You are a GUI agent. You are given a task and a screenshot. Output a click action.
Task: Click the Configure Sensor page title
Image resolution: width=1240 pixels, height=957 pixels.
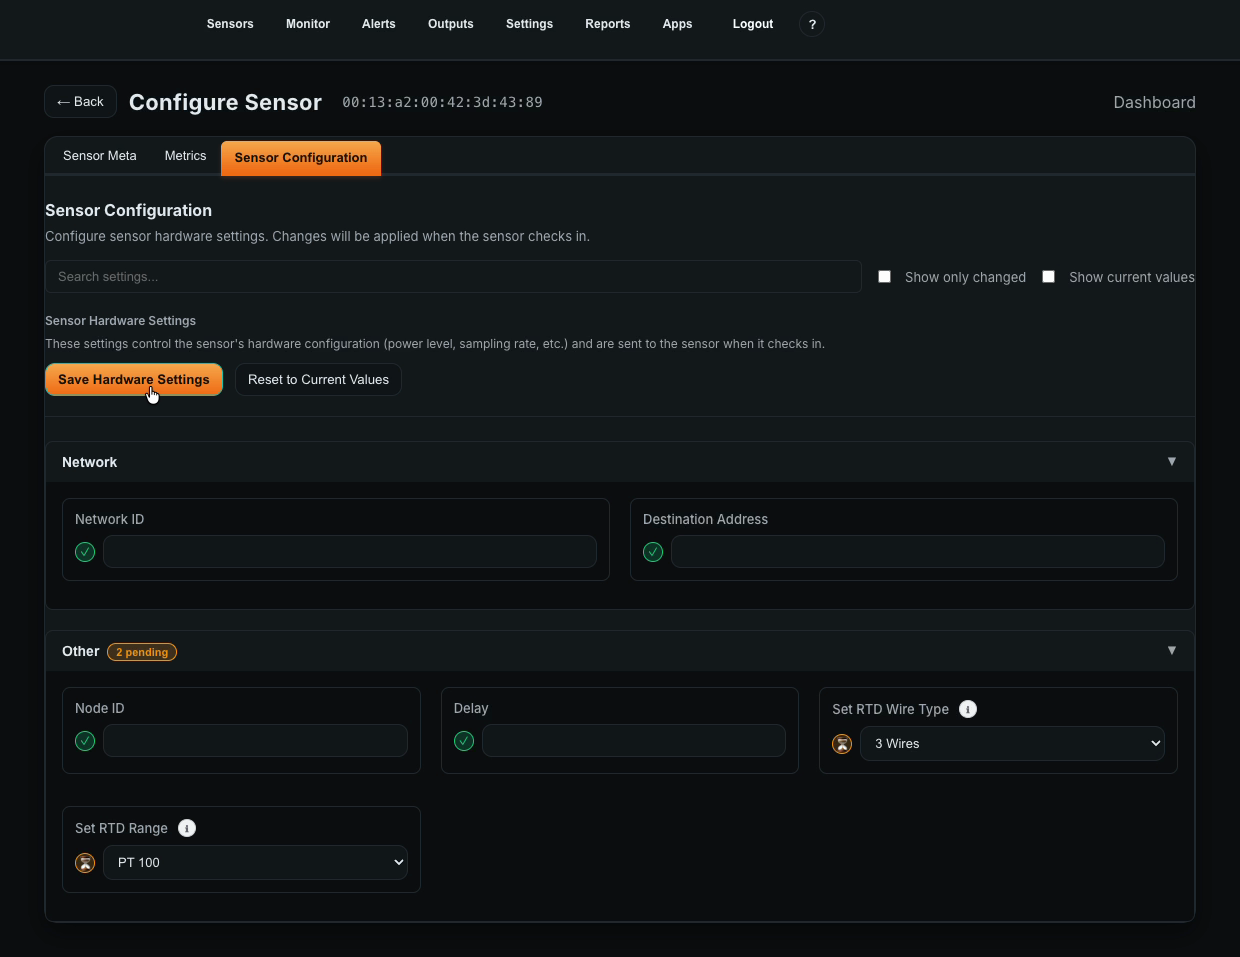tap(225, 102)
